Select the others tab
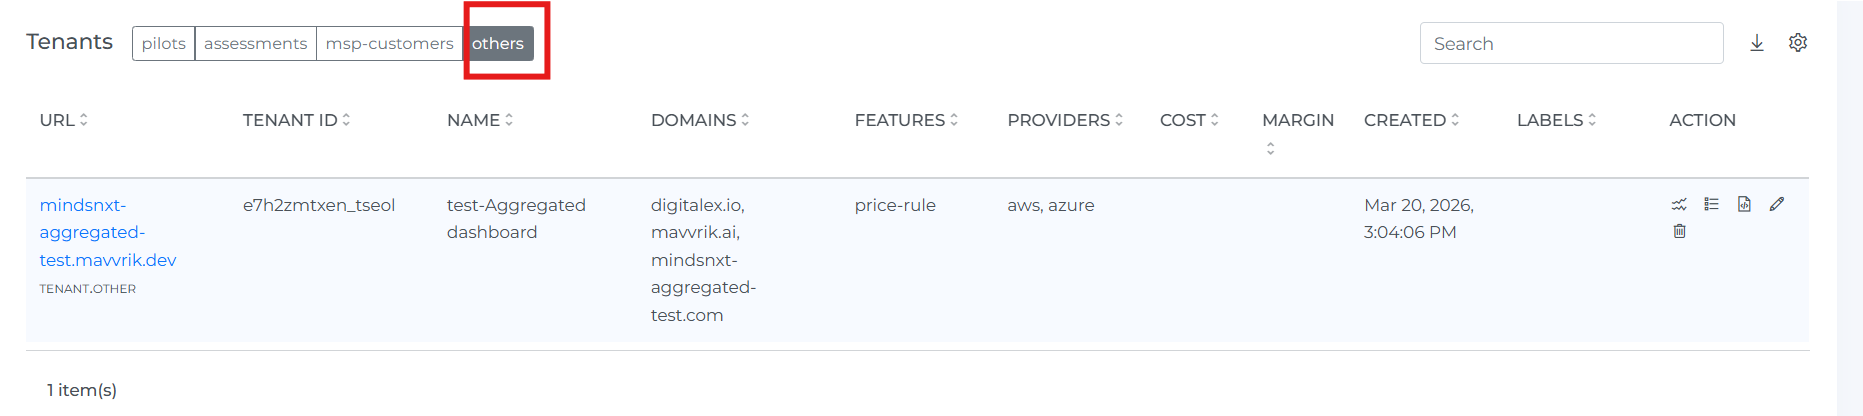 point(498,43)
